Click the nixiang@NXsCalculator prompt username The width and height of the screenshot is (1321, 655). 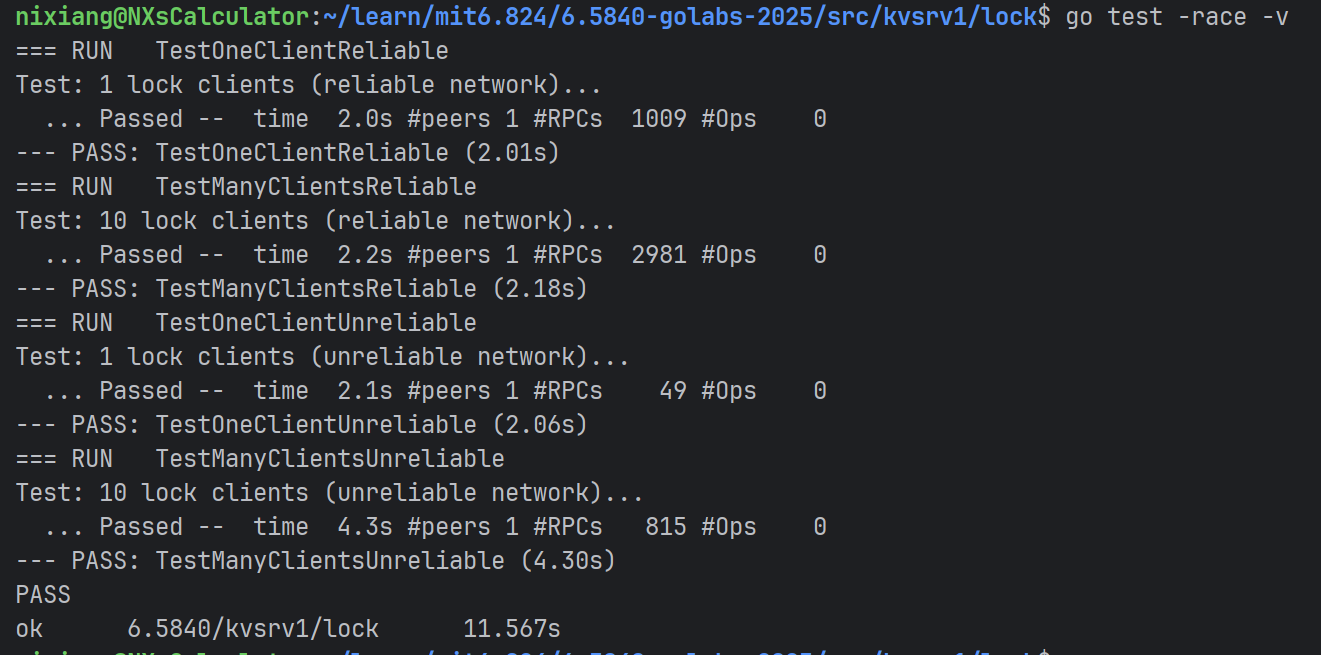click(163, 17)
